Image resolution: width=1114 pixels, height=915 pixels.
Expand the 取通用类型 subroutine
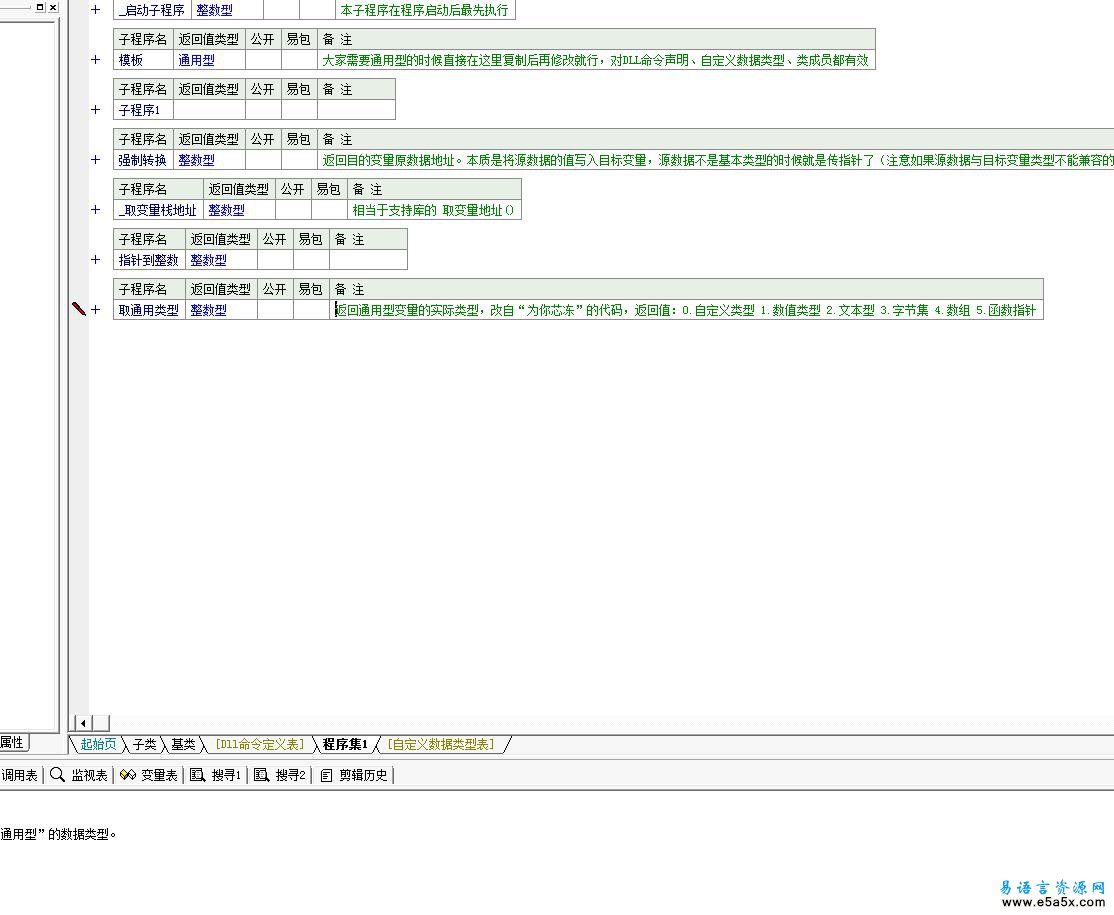pyautogui.click(x=95, y=310)
